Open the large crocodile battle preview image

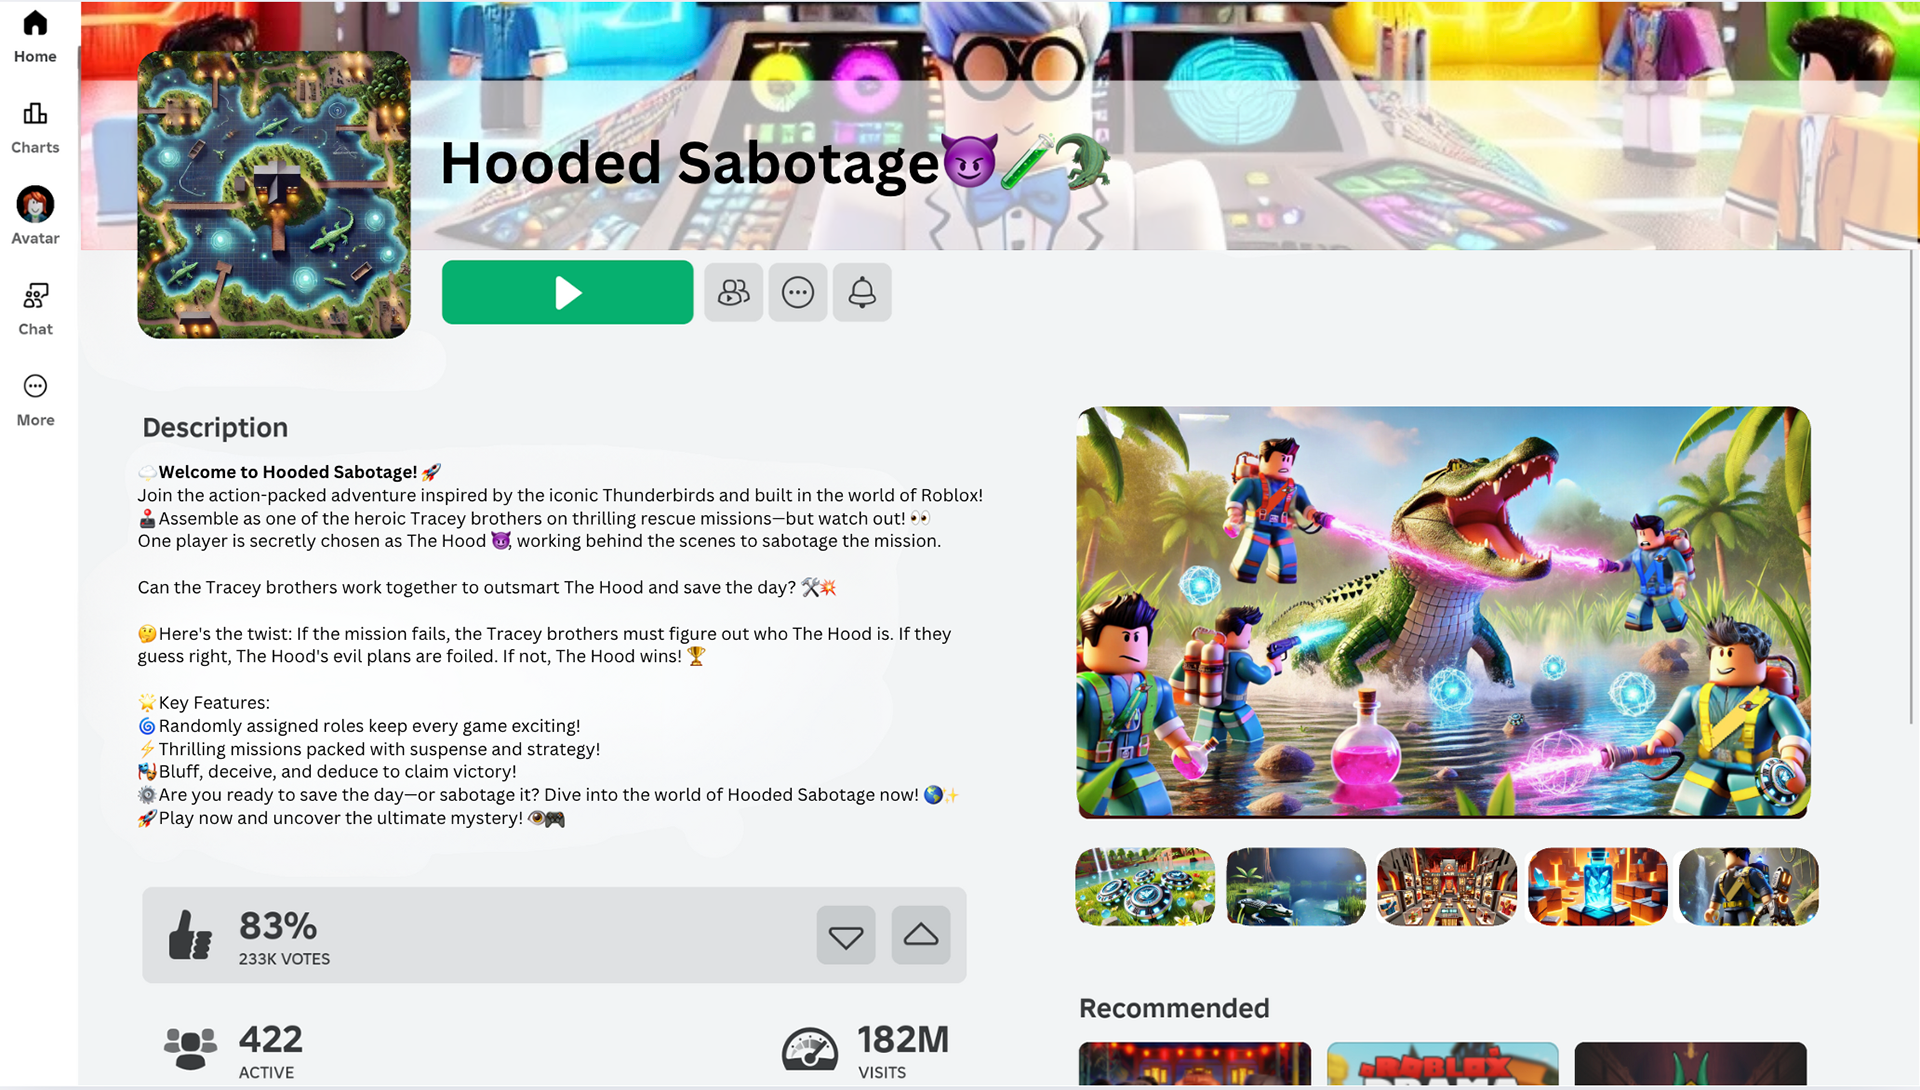1443,612
